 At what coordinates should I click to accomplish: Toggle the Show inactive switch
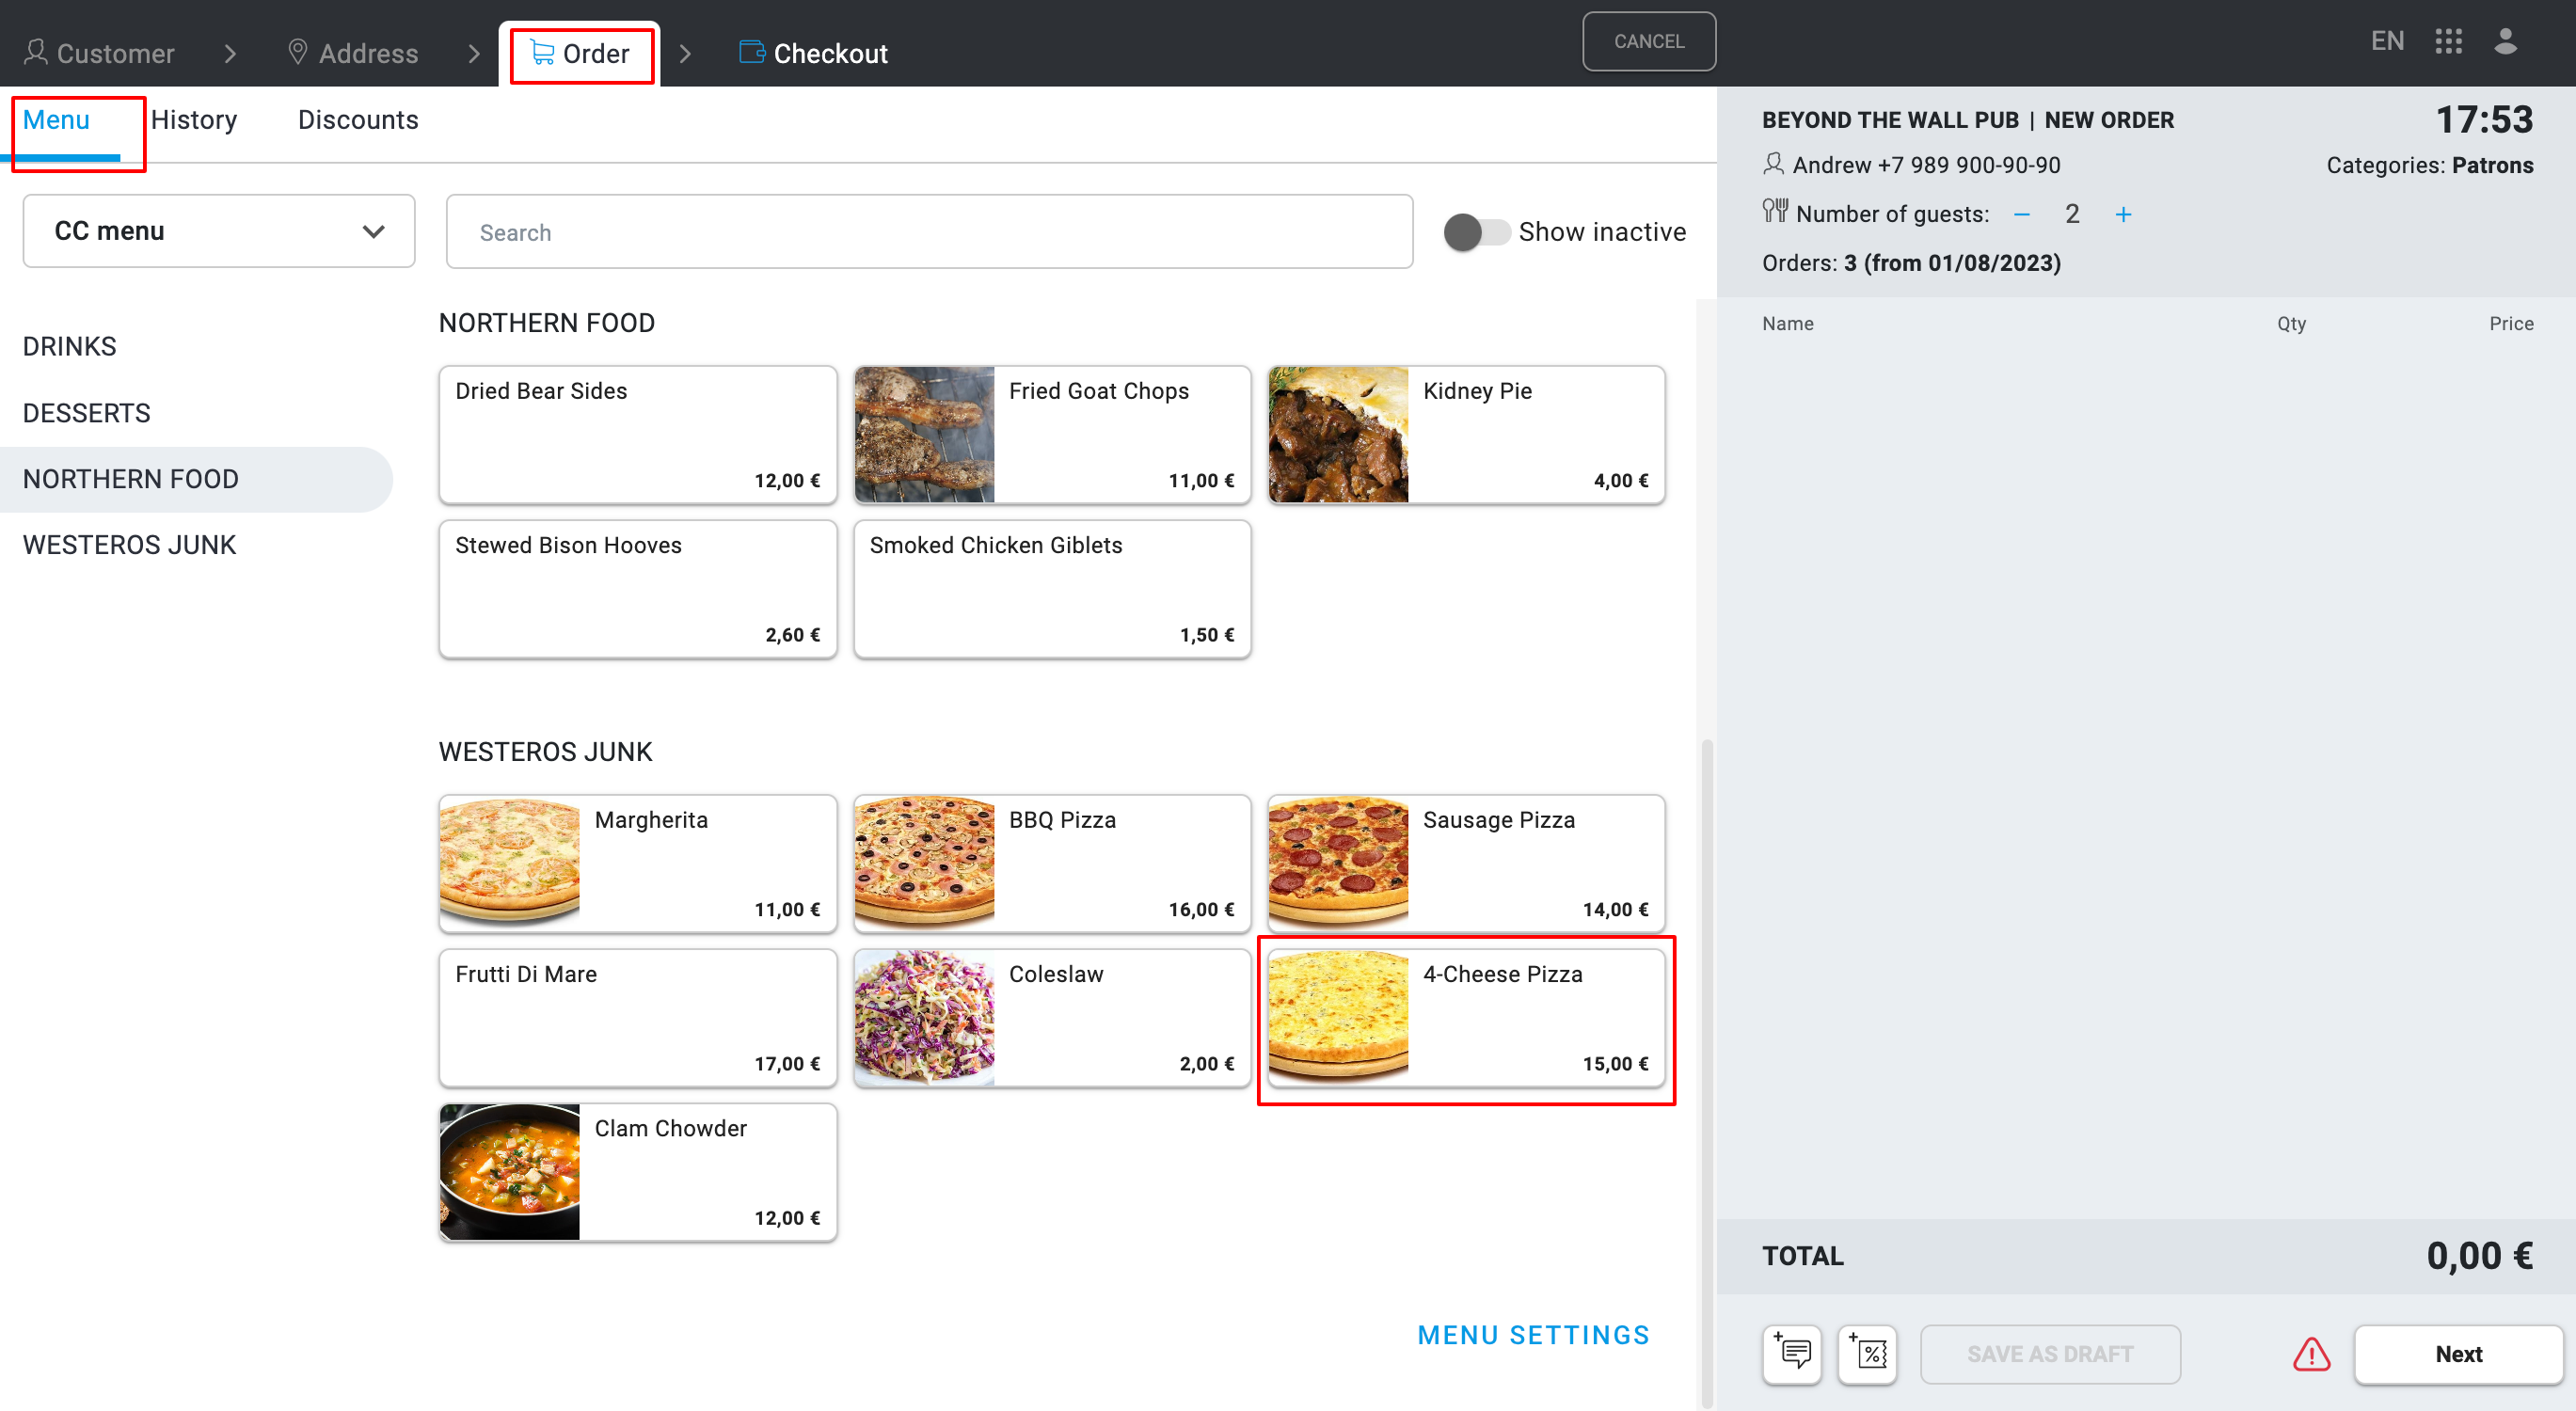1476,232
